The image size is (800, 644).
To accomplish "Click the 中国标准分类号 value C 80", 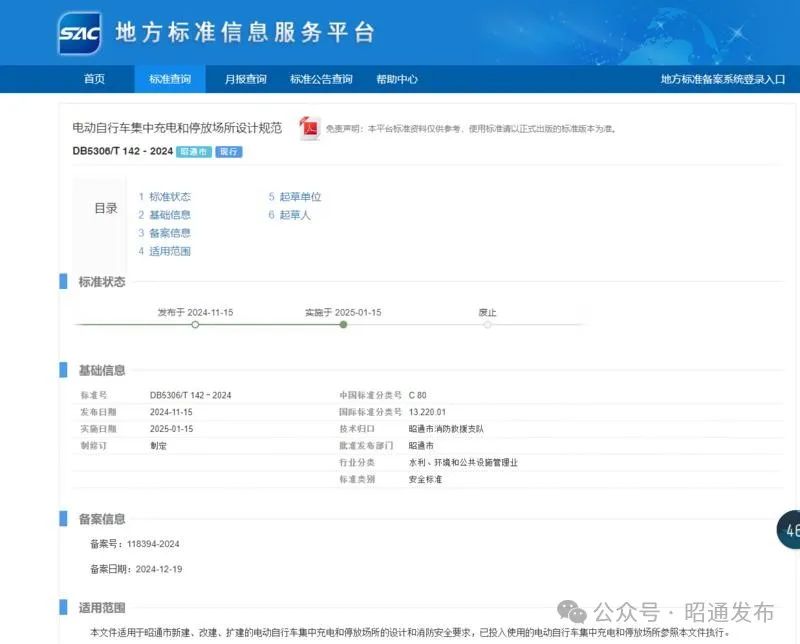I will (x=417, y=395).
